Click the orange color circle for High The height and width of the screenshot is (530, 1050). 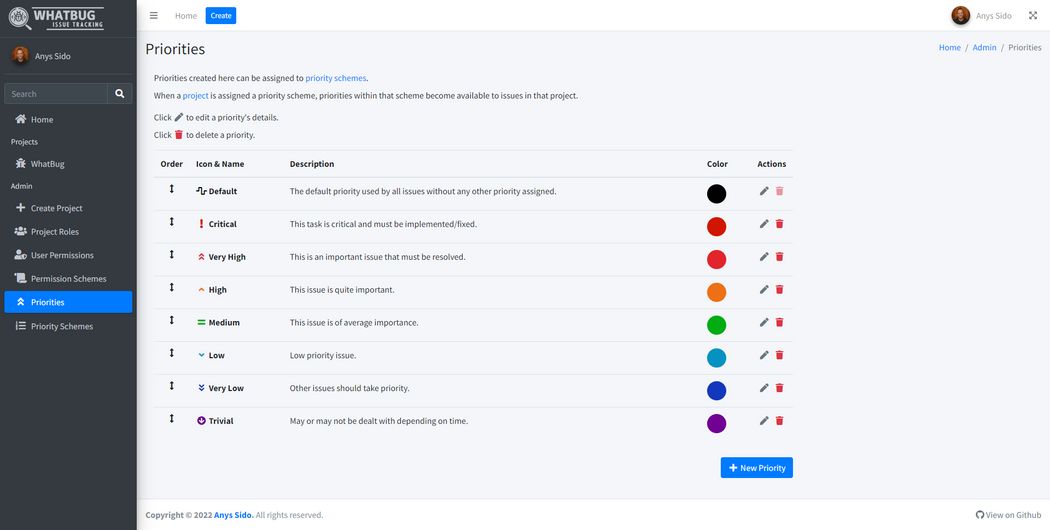coord(716,292)
